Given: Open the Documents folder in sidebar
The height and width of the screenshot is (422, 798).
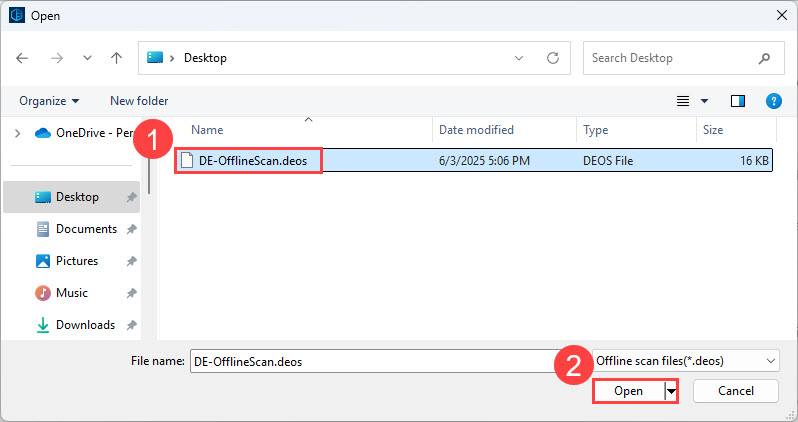Looking at the screenshot, I should click(86, 229).
